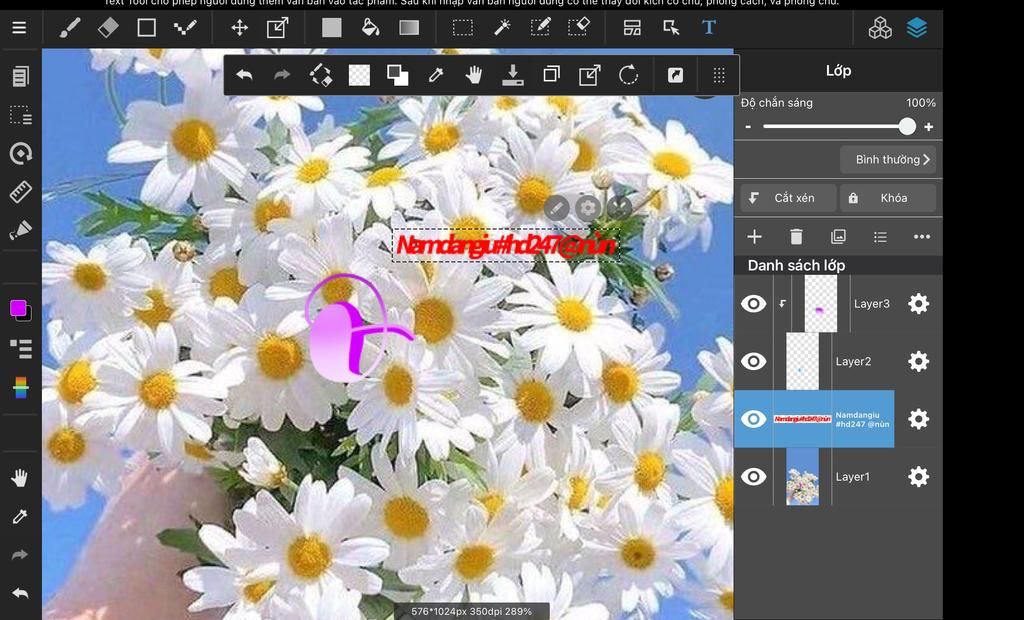This screenshot has width=1024, height=620.
Task: Click the hand pan icon in left sidebar
Action: click(20, 478)
